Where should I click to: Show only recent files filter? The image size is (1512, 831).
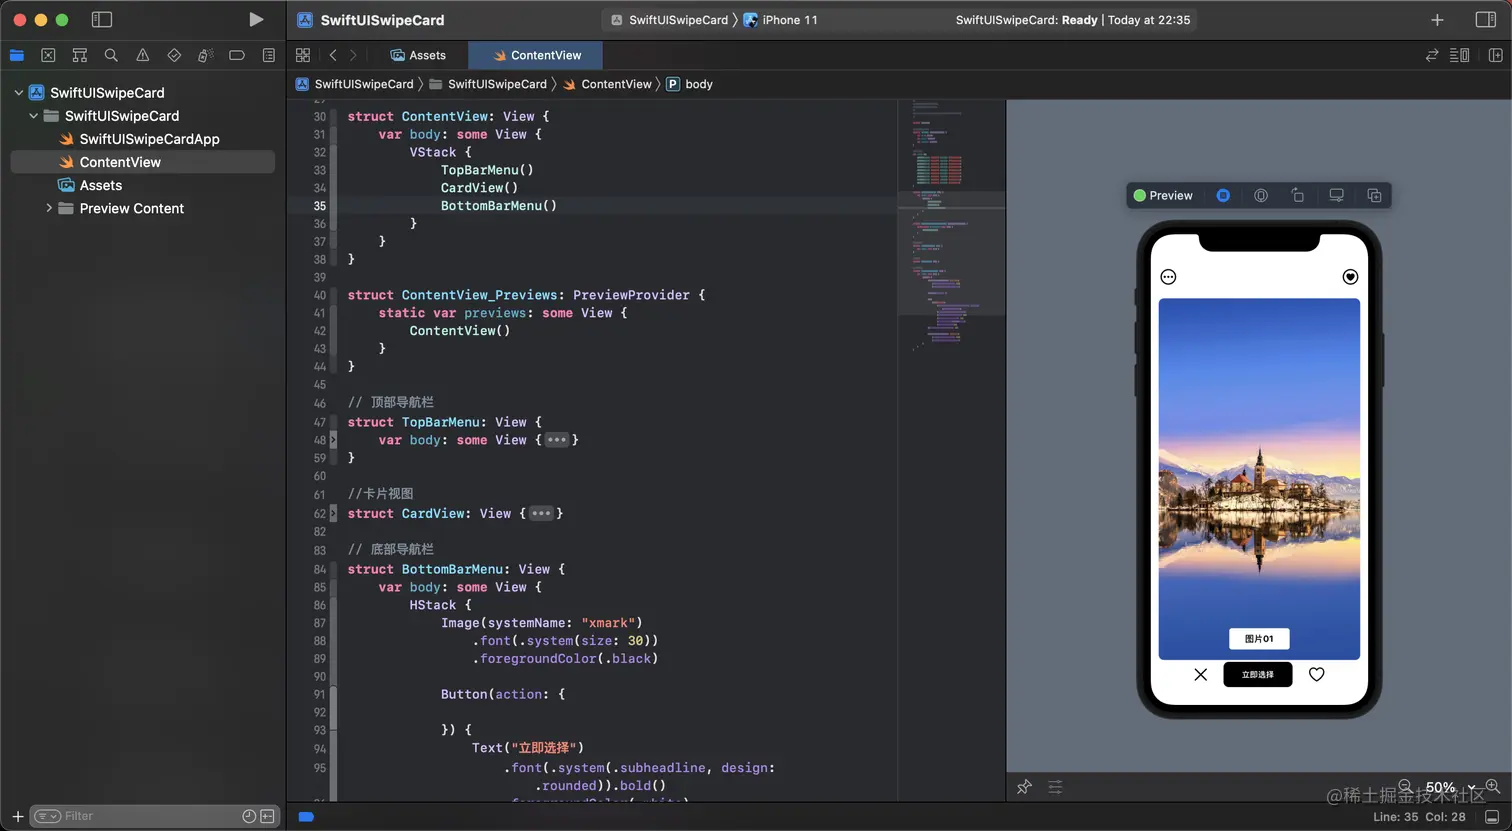(x=249, y=816)
